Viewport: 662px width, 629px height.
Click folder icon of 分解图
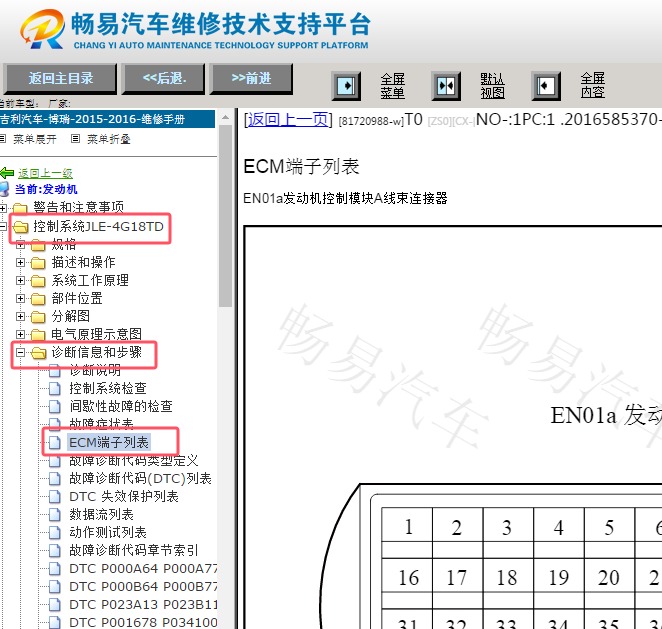[38, 317]
